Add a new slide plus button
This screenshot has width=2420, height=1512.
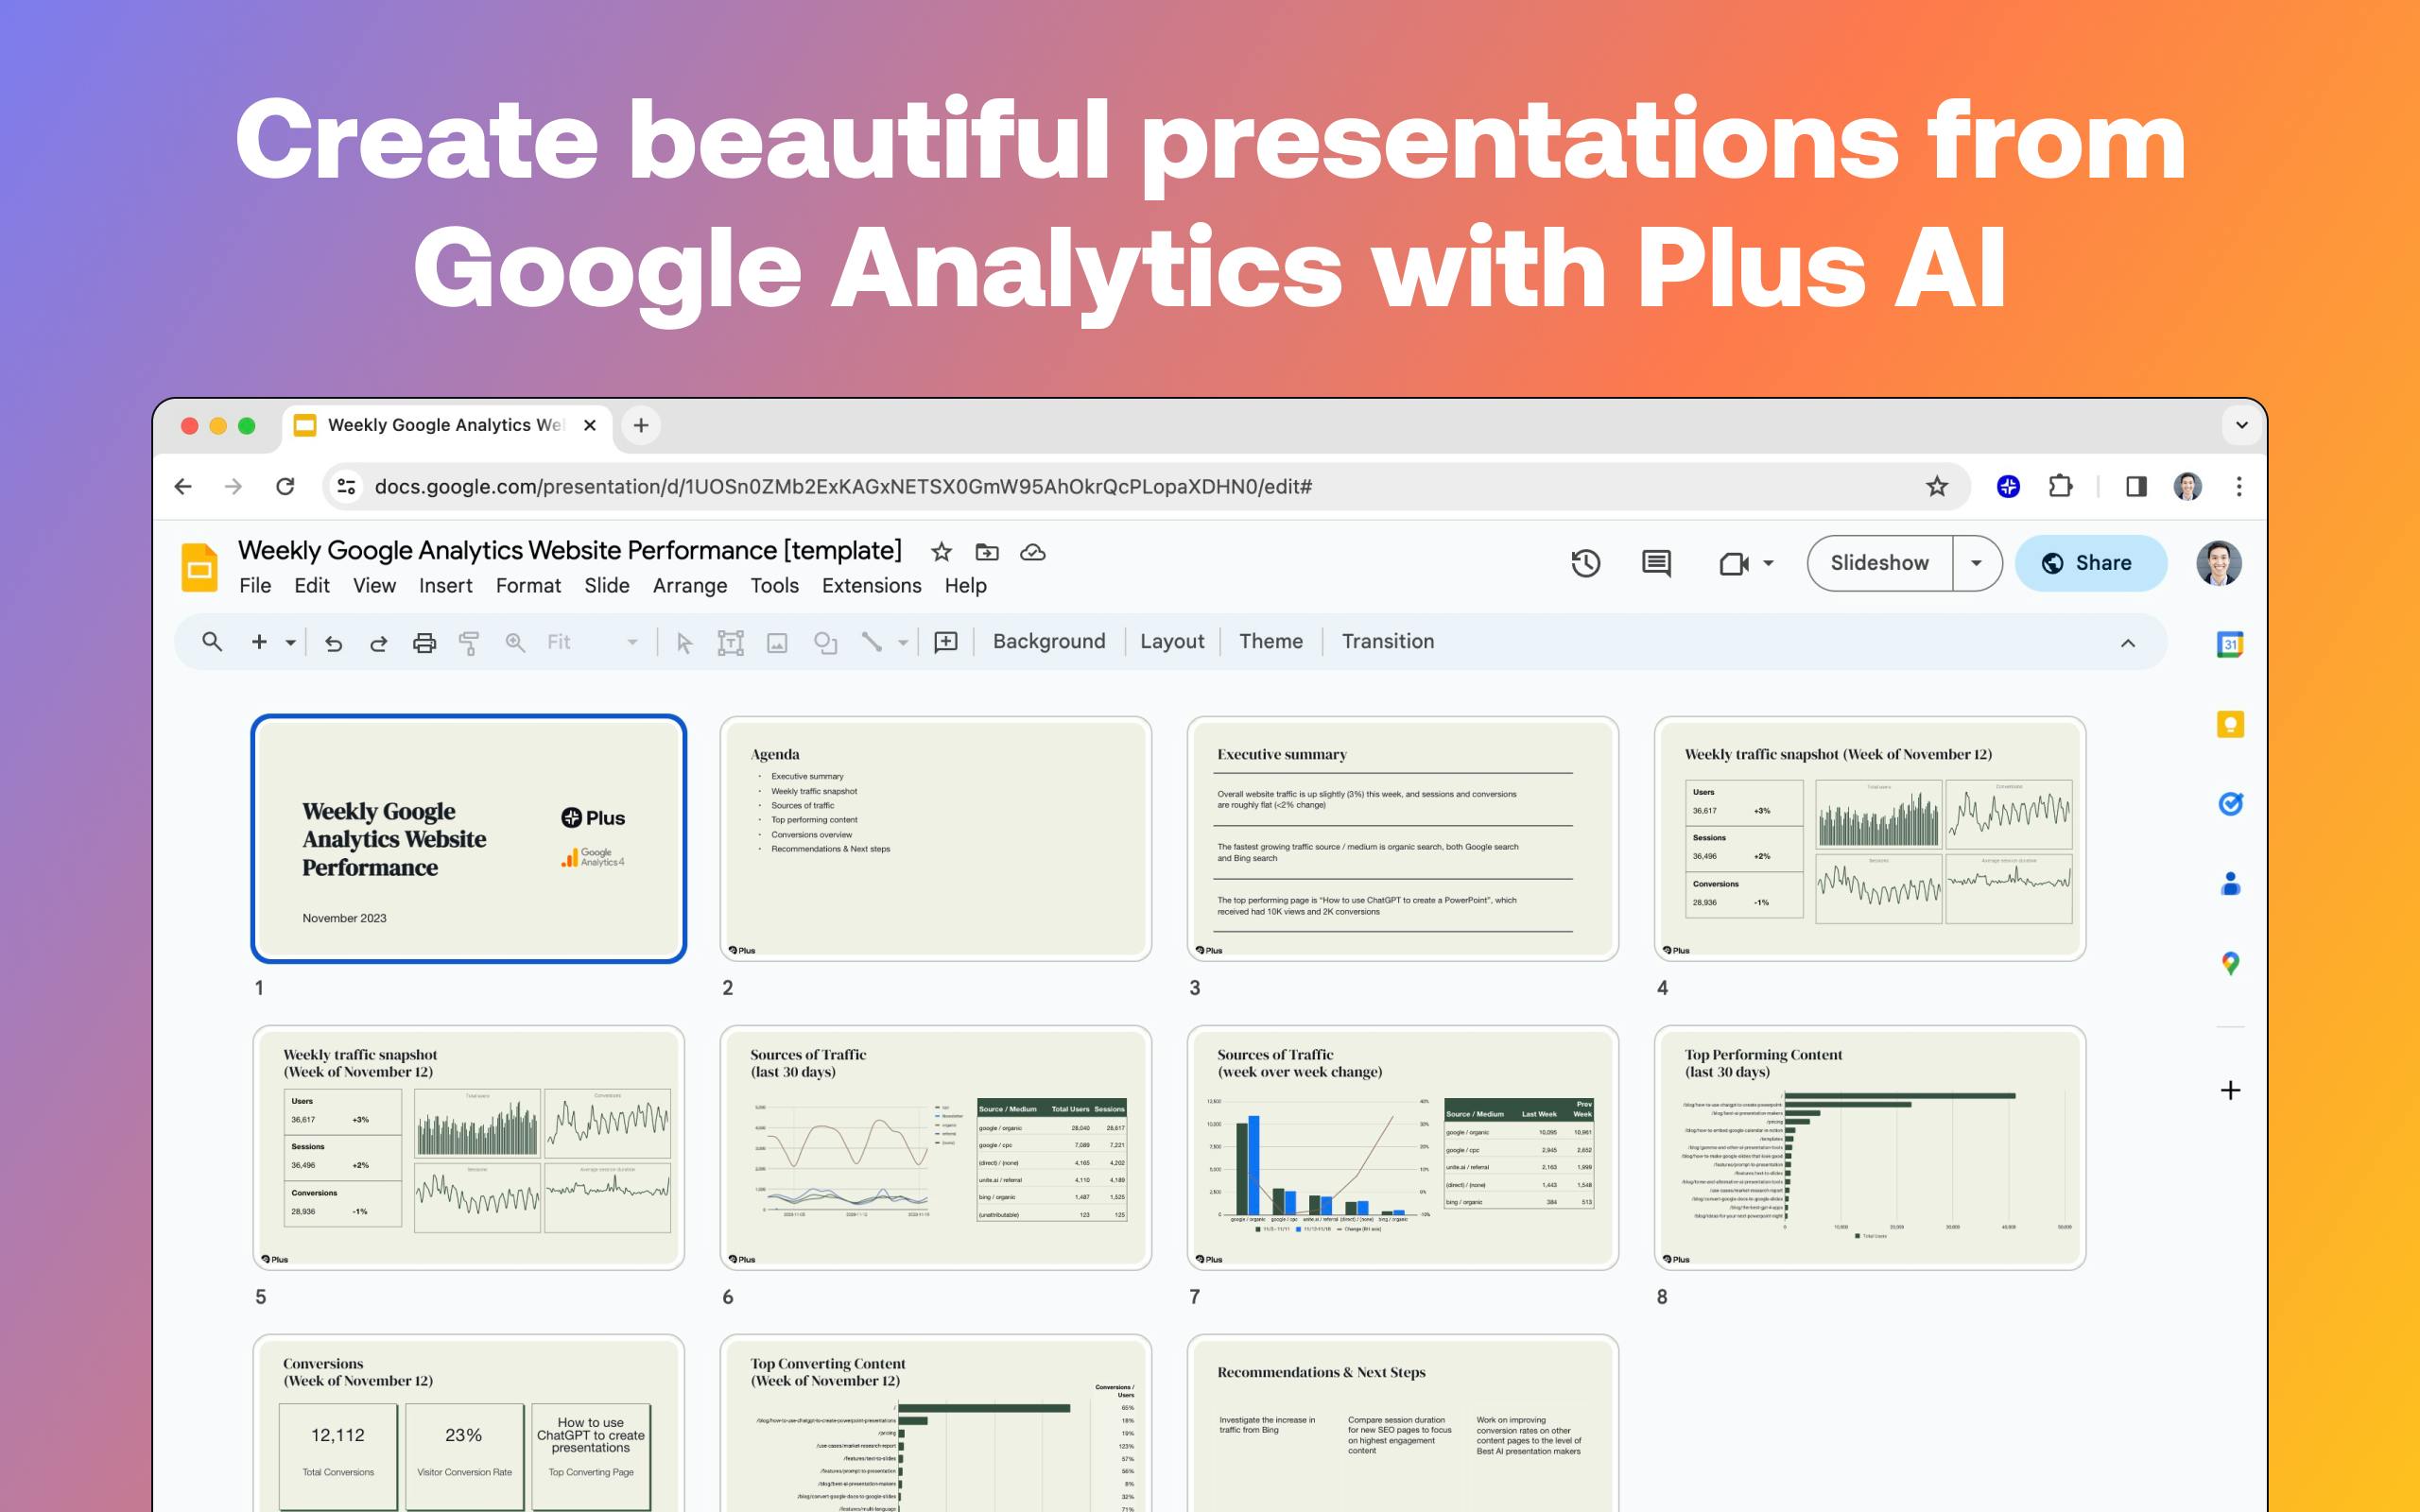tap(259, 641)
